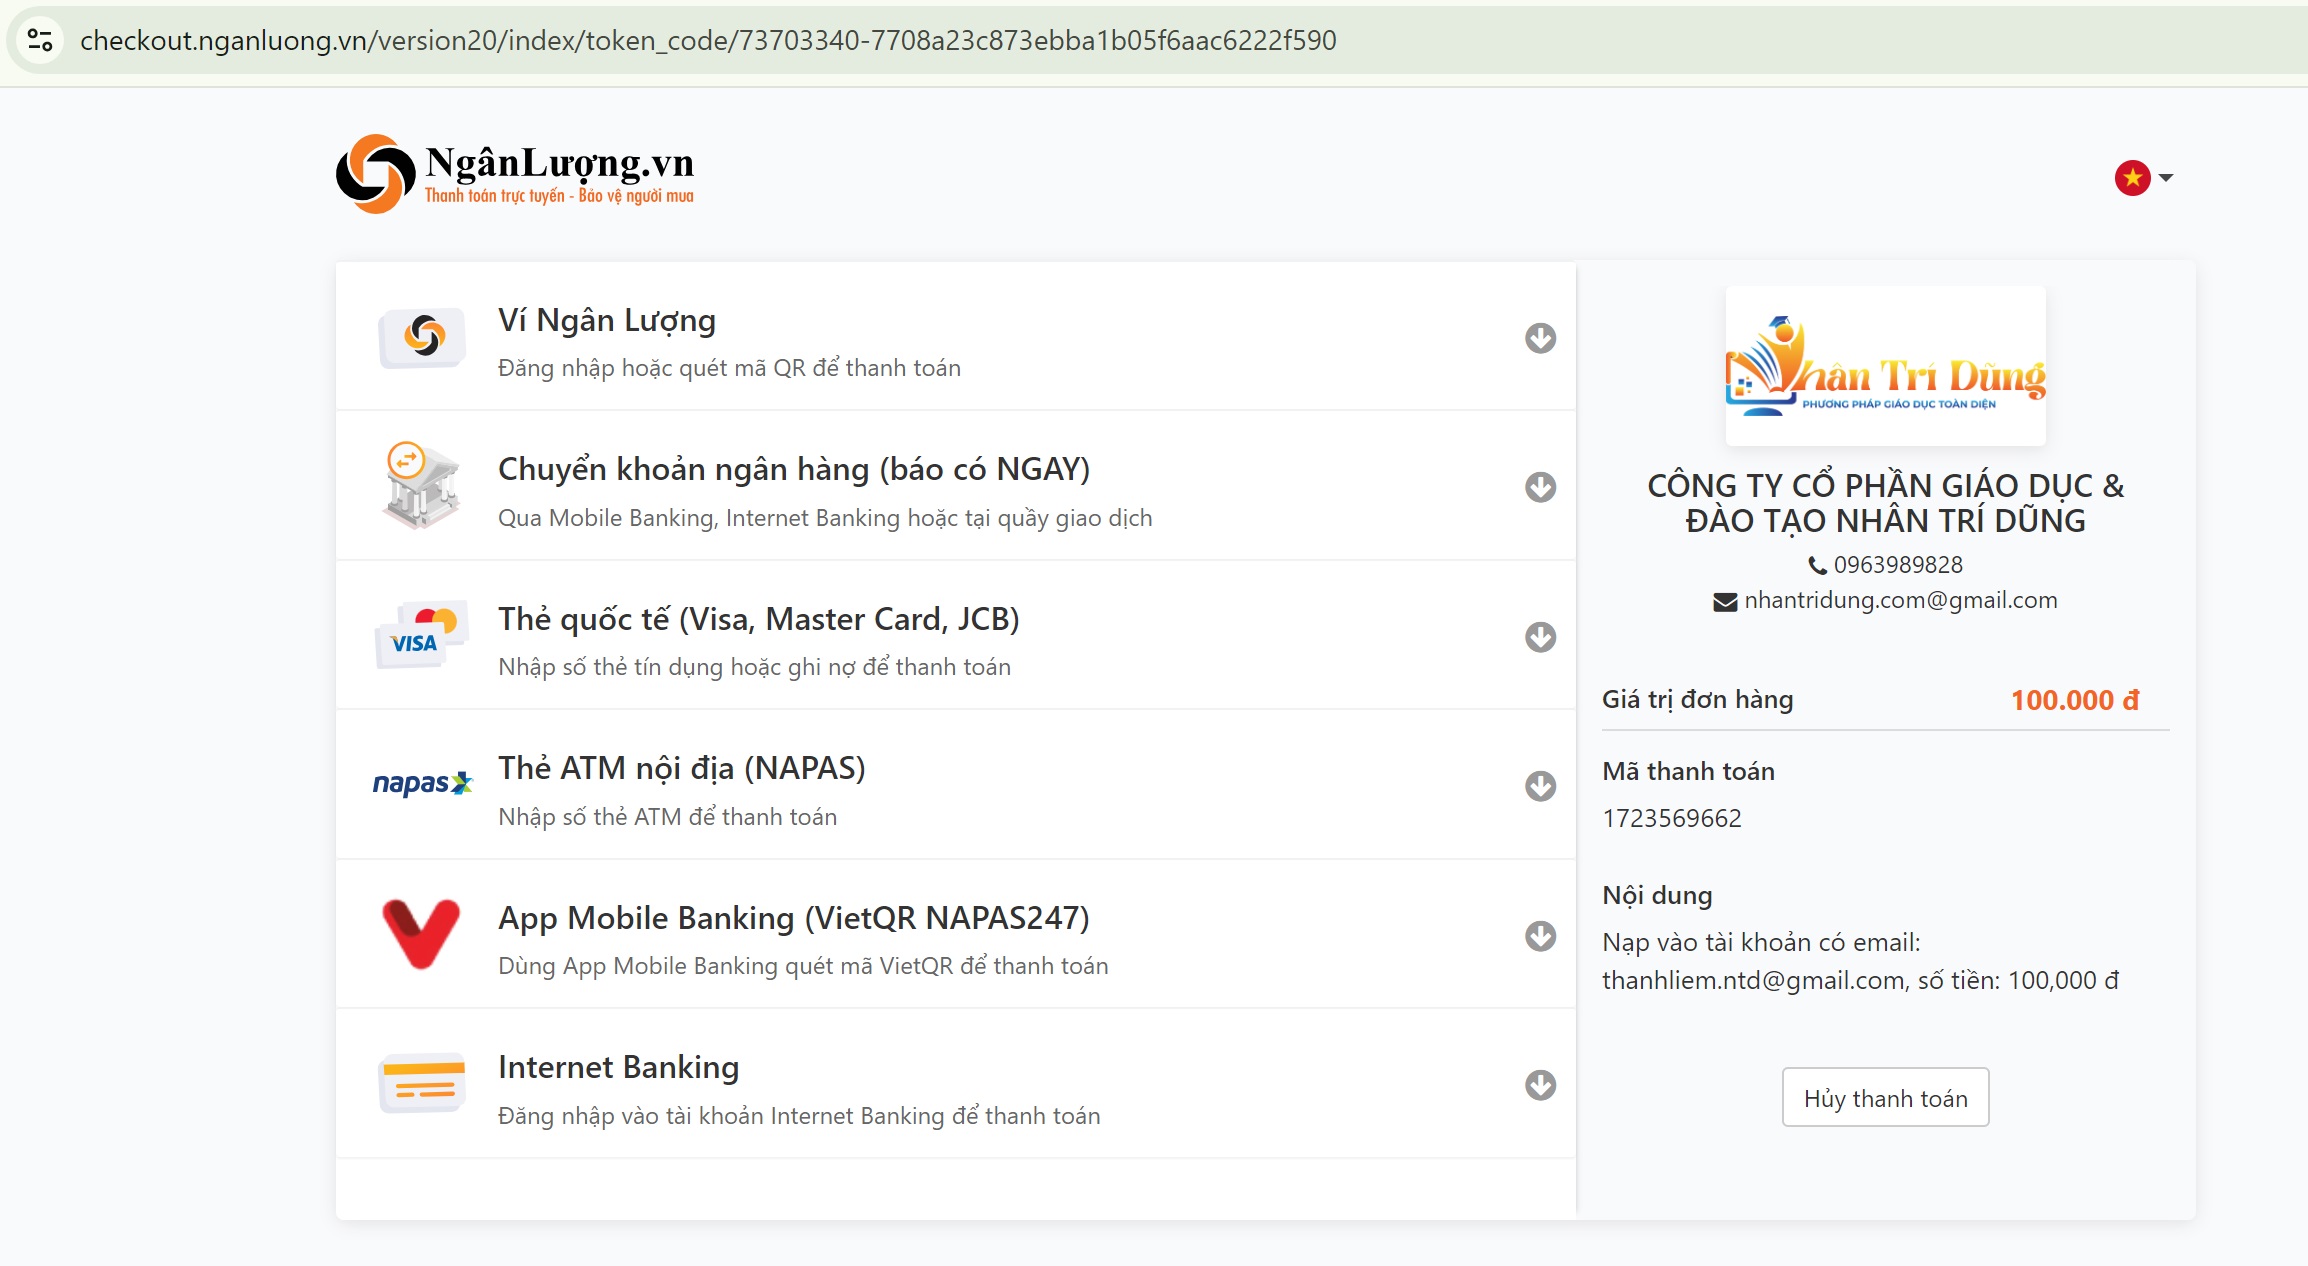Expand App Mobile Banking VietQR arrow

click(x=1540, y=936)
